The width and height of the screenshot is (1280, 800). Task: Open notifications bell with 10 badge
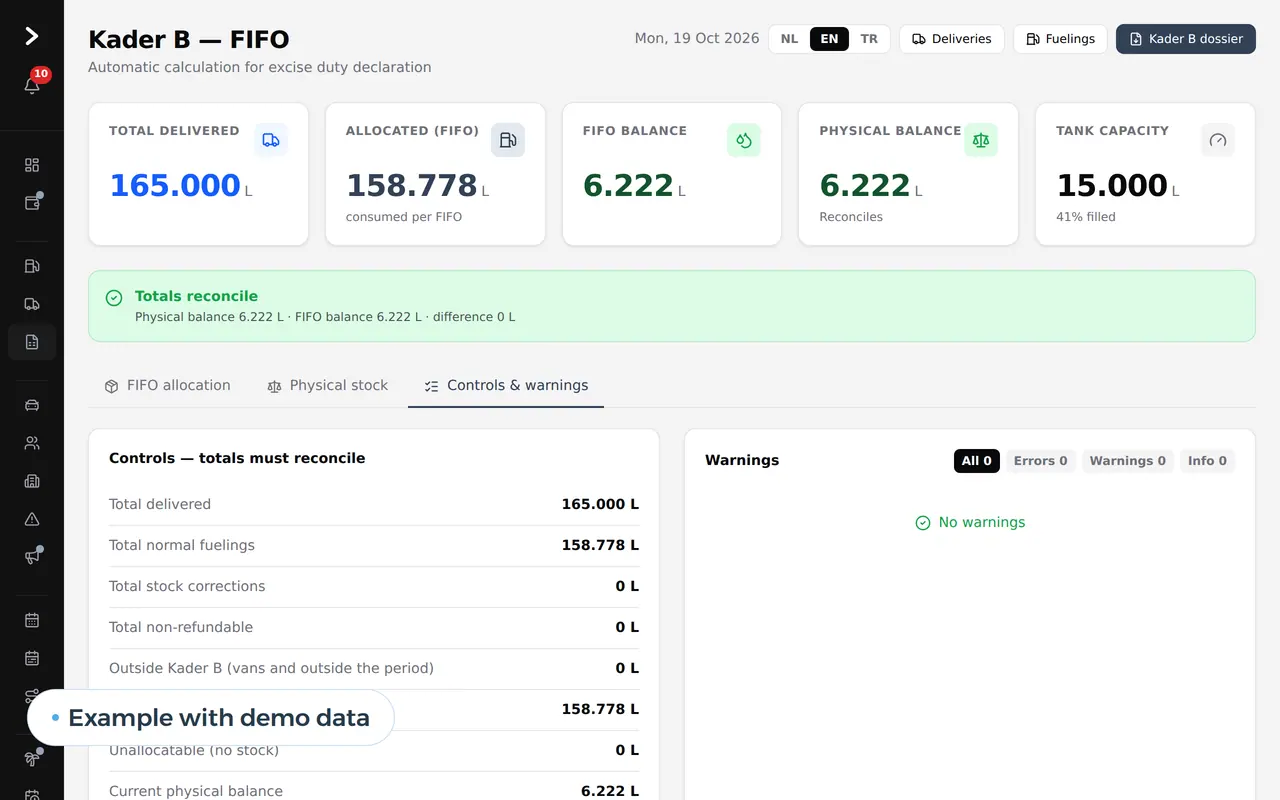pyautogui.click(x=32, y=86)
